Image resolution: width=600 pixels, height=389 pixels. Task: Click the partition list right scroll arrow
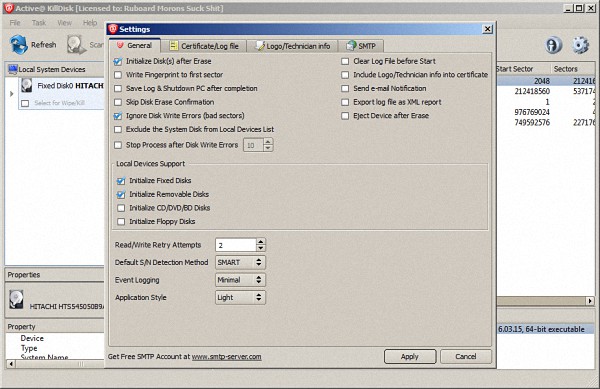590,301
